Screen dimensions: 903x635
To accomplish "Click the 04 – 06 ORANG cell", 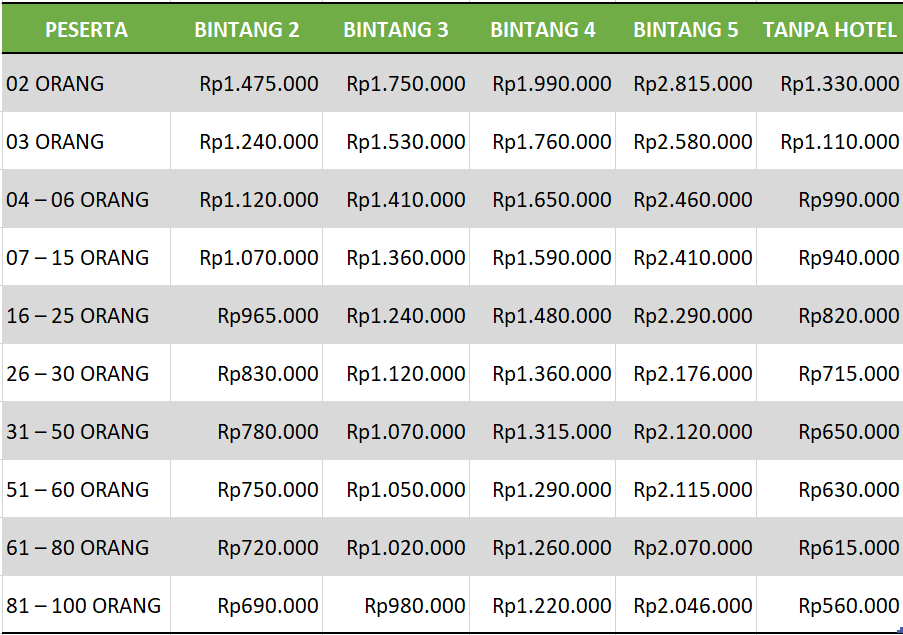I will [77, 200].
